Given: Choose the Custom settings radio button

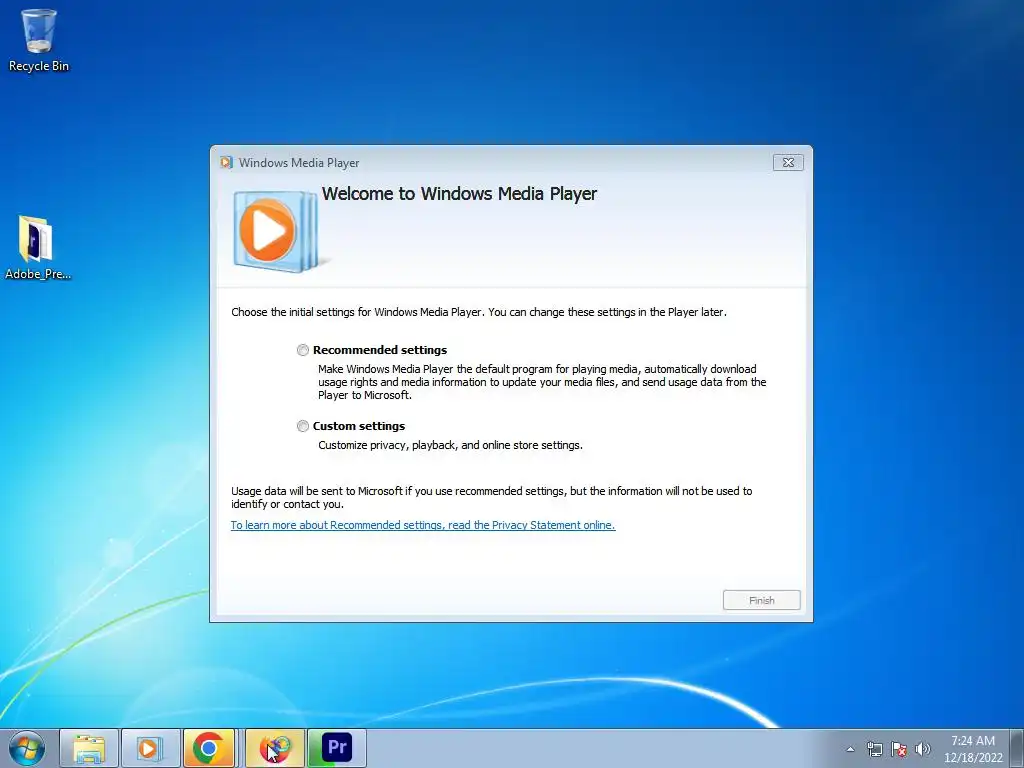Looking at the screenshot, I should coord(302,426).
